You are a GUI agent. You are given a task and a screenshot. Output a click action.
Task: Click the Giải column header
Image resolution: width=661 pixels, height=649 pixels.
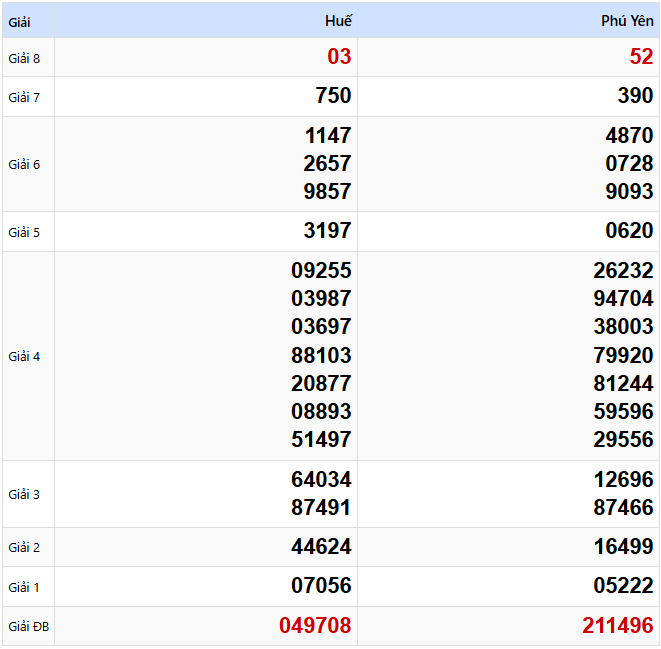[x=21, y=21]
